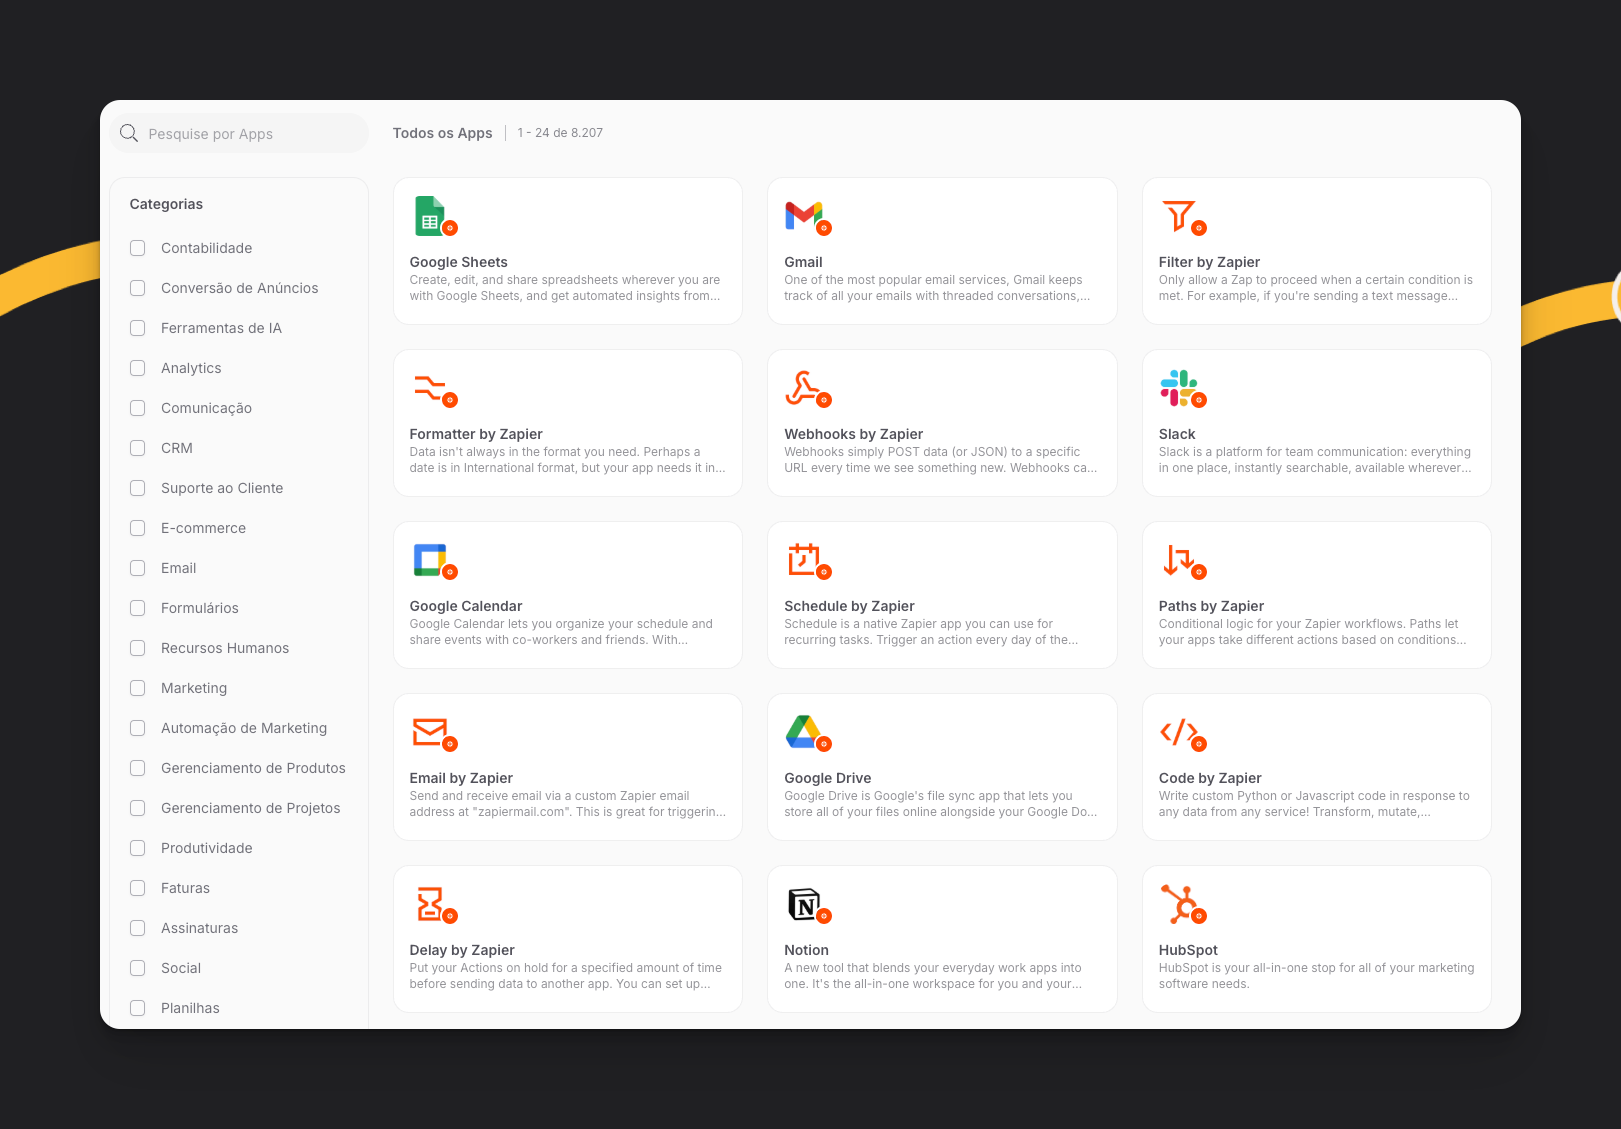Open the Google Sheets app title
Image resolution: width=1621 pixels, height=1129 pixels.
(458, 262)
